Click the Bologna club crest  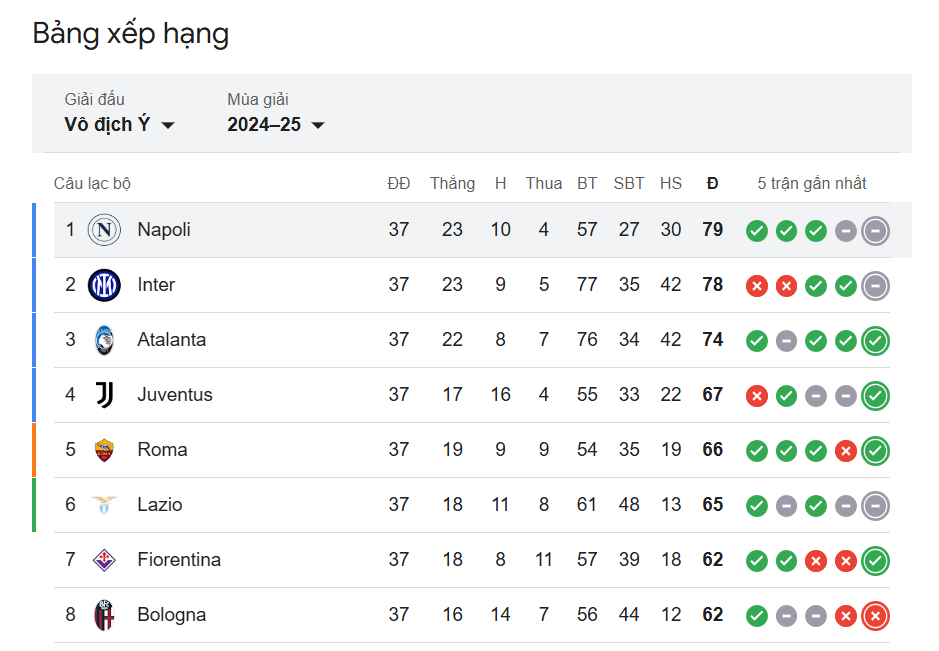coord(104,616)
